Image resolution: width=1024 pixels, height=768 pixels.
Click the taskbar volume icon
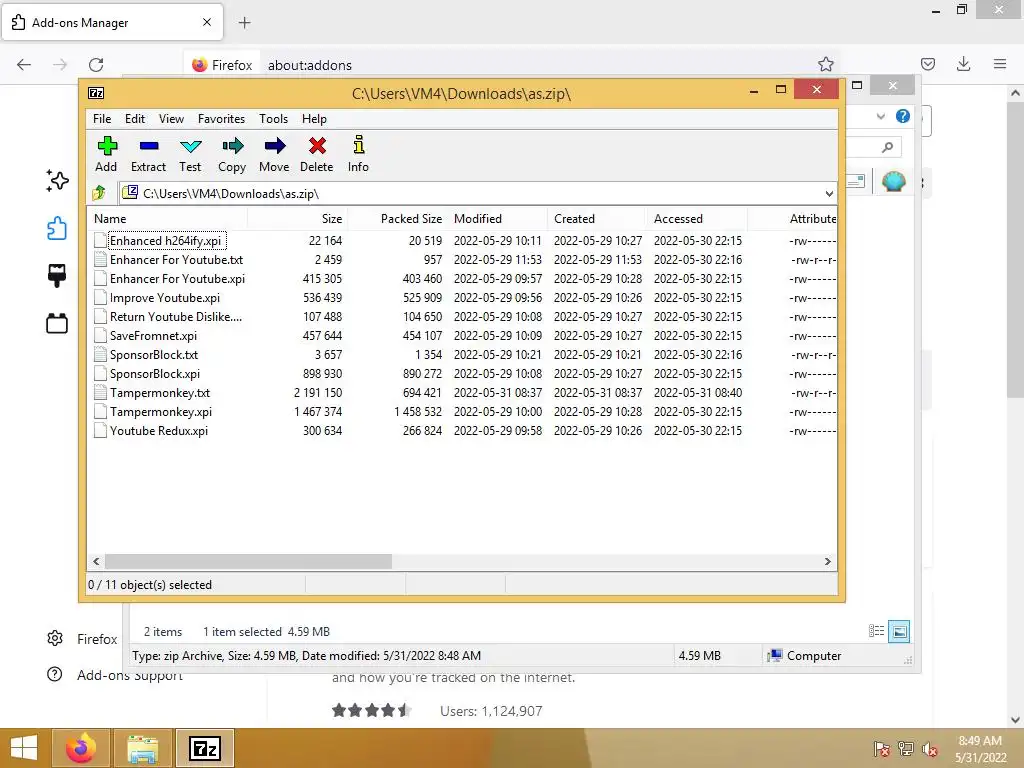click(x=929, y=749)
